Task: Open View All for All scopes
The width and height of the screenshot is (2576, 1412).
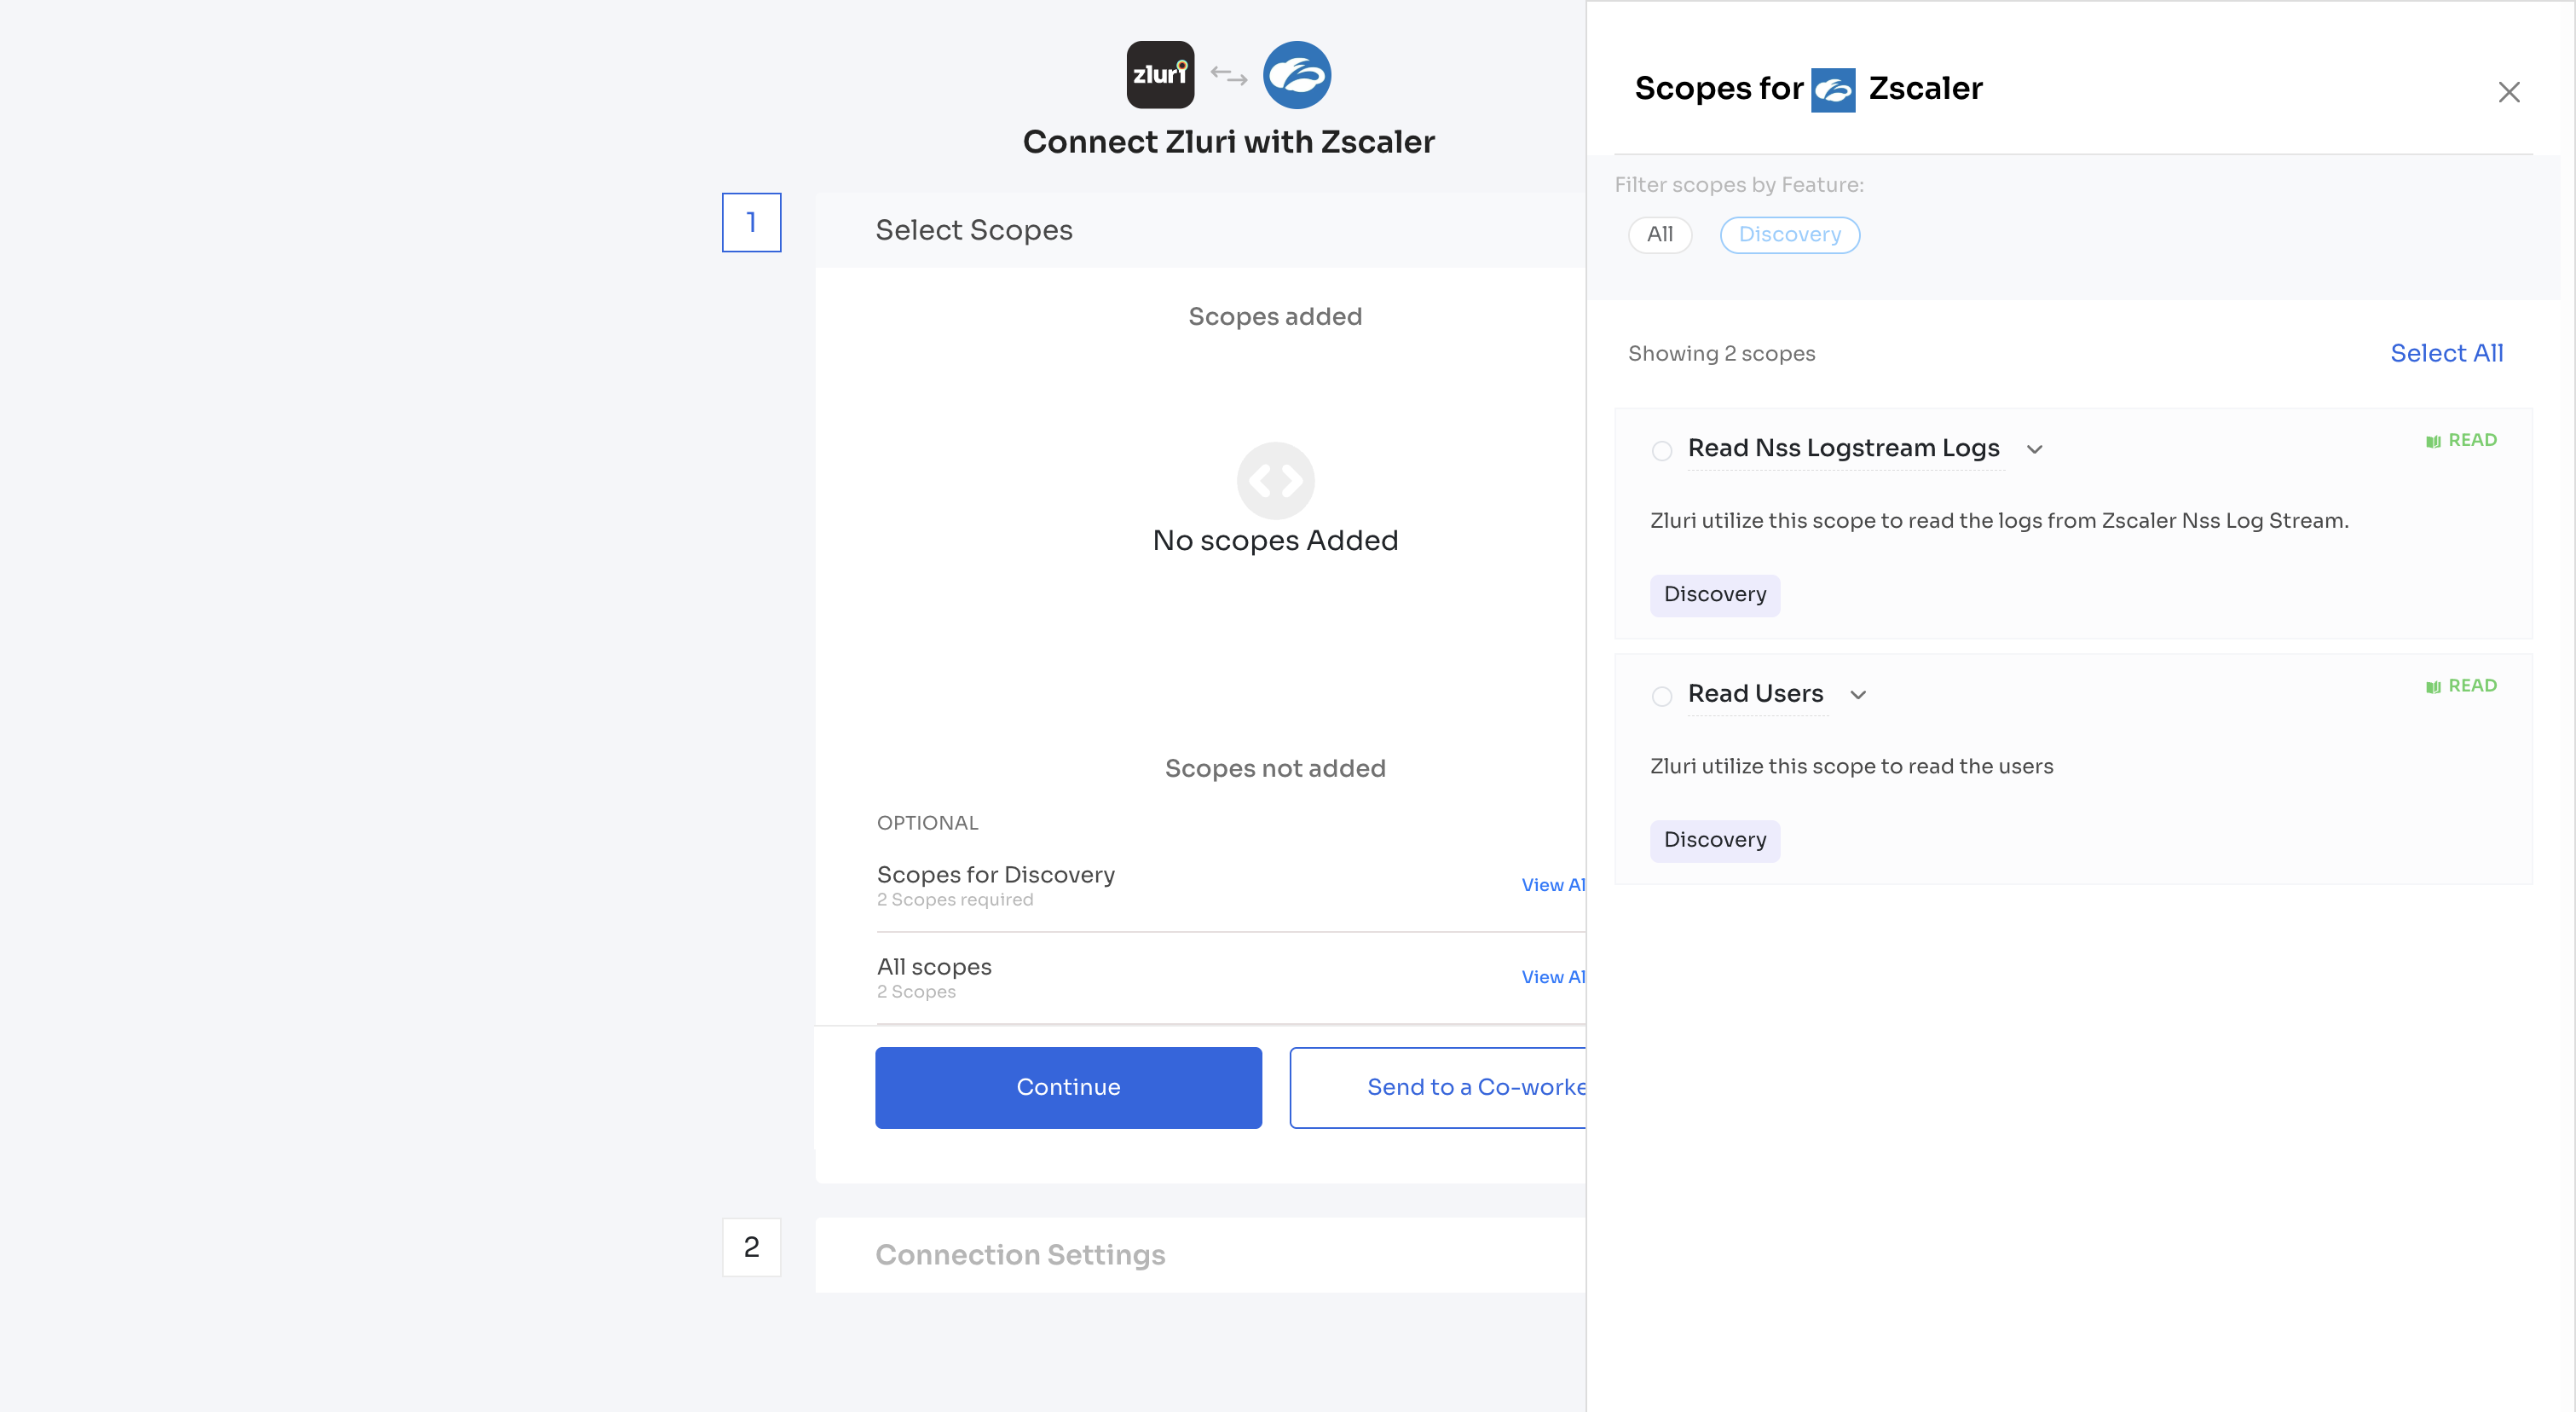Action: (1551, 977)
